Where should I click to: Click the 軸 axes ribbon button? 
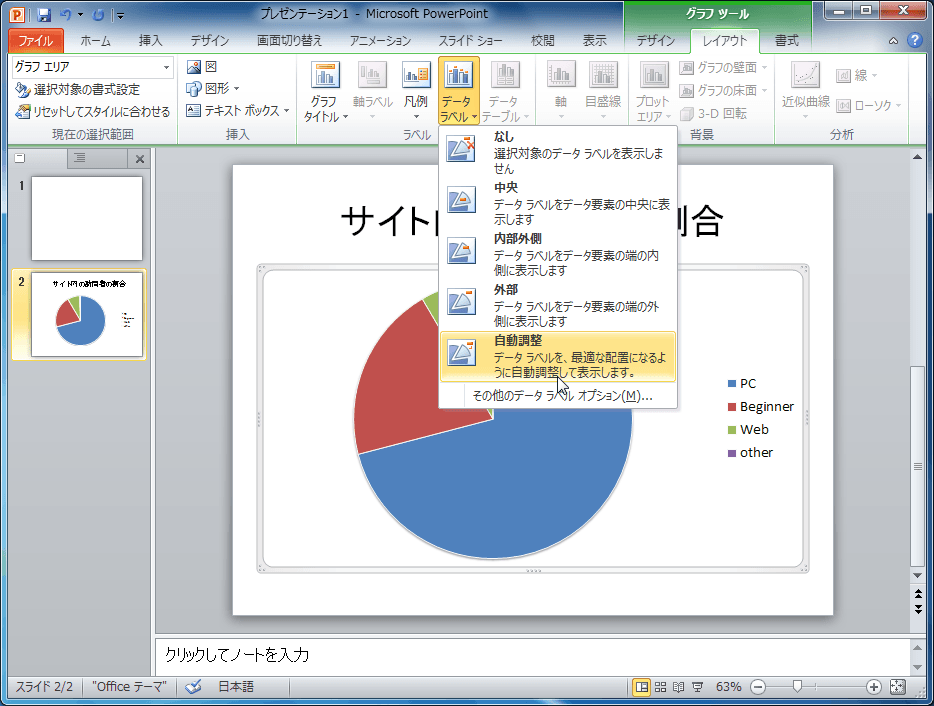561,91
